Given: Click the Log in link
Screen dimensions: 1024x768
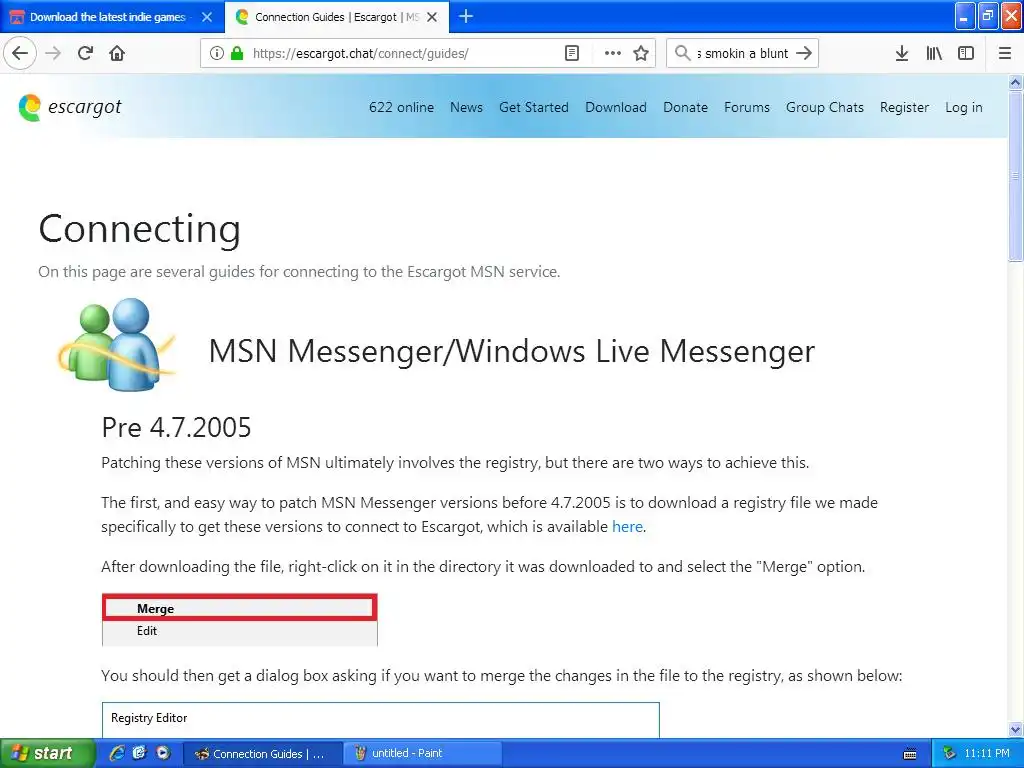Looking at the screenshot, I should point(963,107).
